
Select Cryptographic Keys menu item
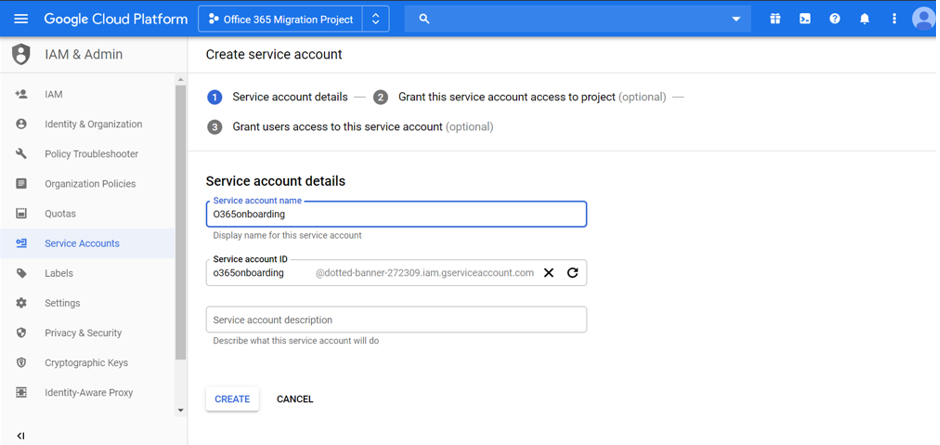pos(86,363)
